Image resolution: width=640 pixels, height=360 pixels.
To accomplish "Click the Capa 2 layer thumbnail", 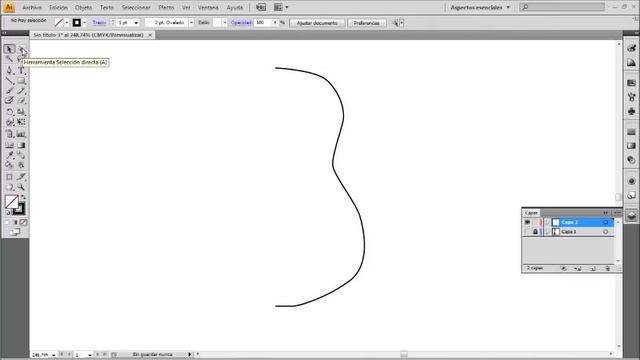I will coord(556,222).
